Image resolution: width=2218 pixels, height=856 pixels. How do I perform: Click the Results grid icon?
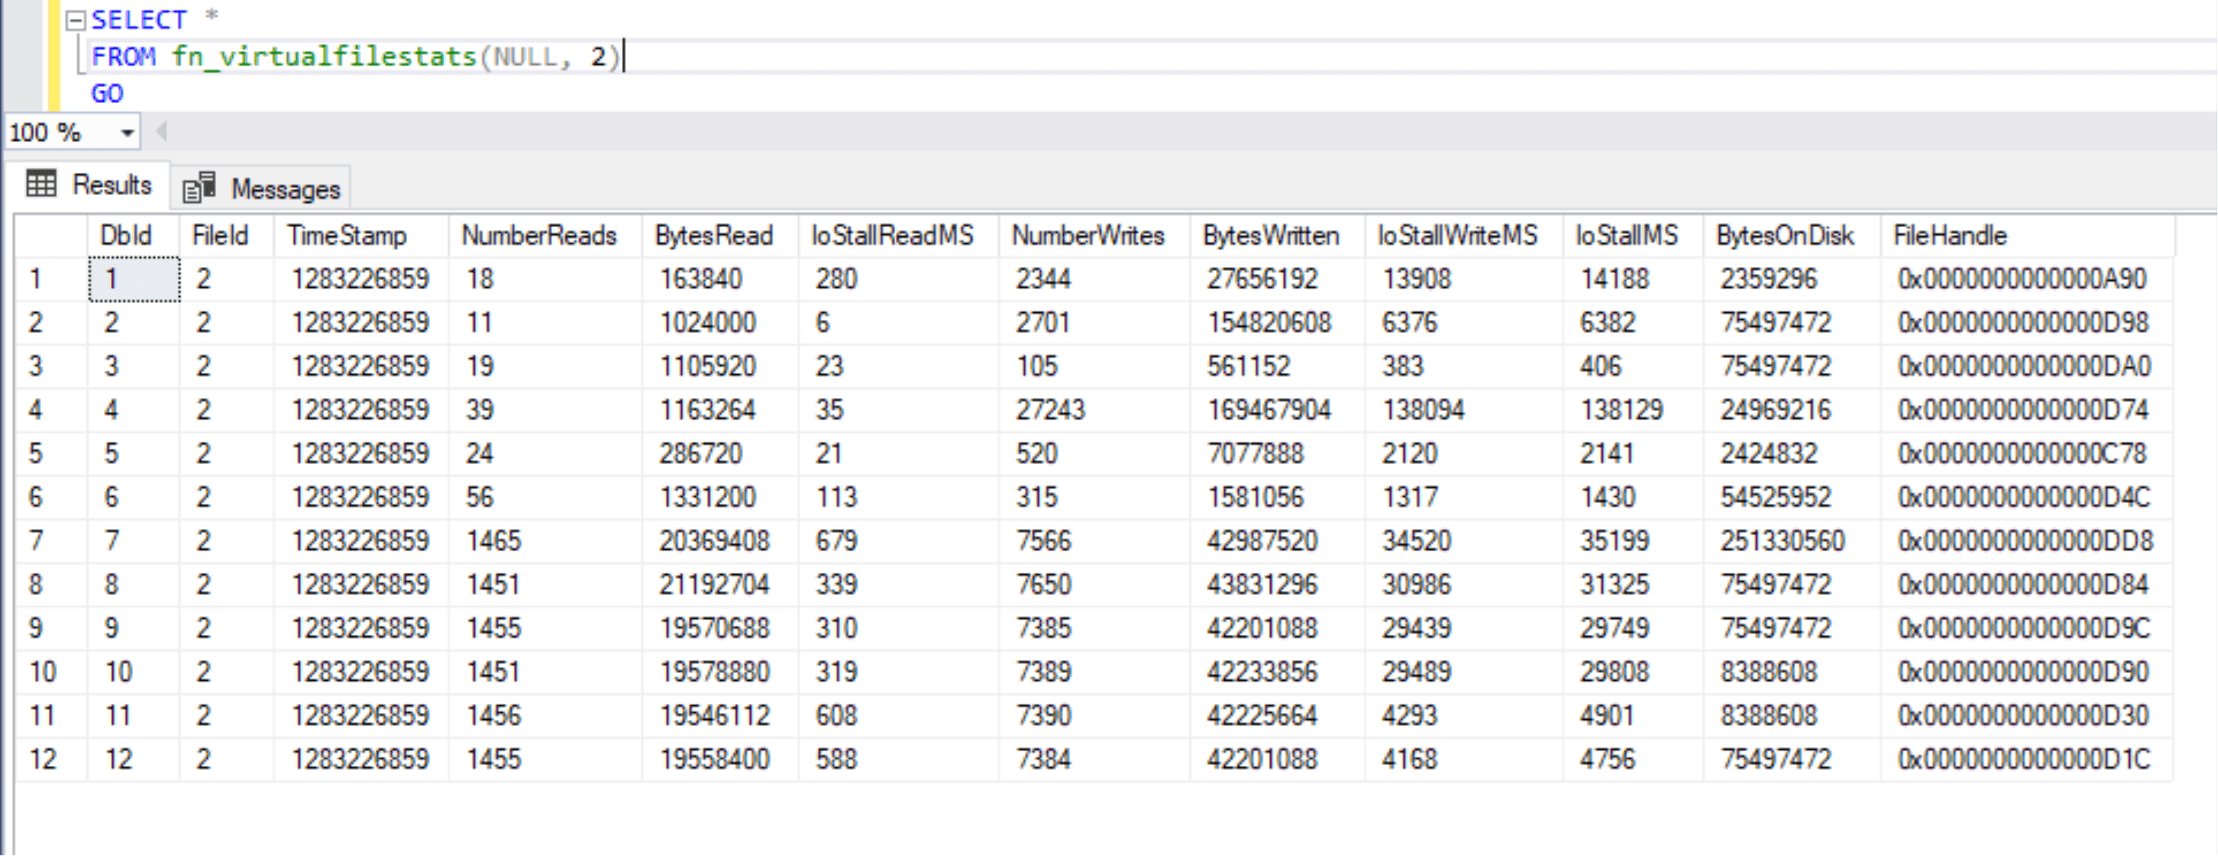coord(41,184)
